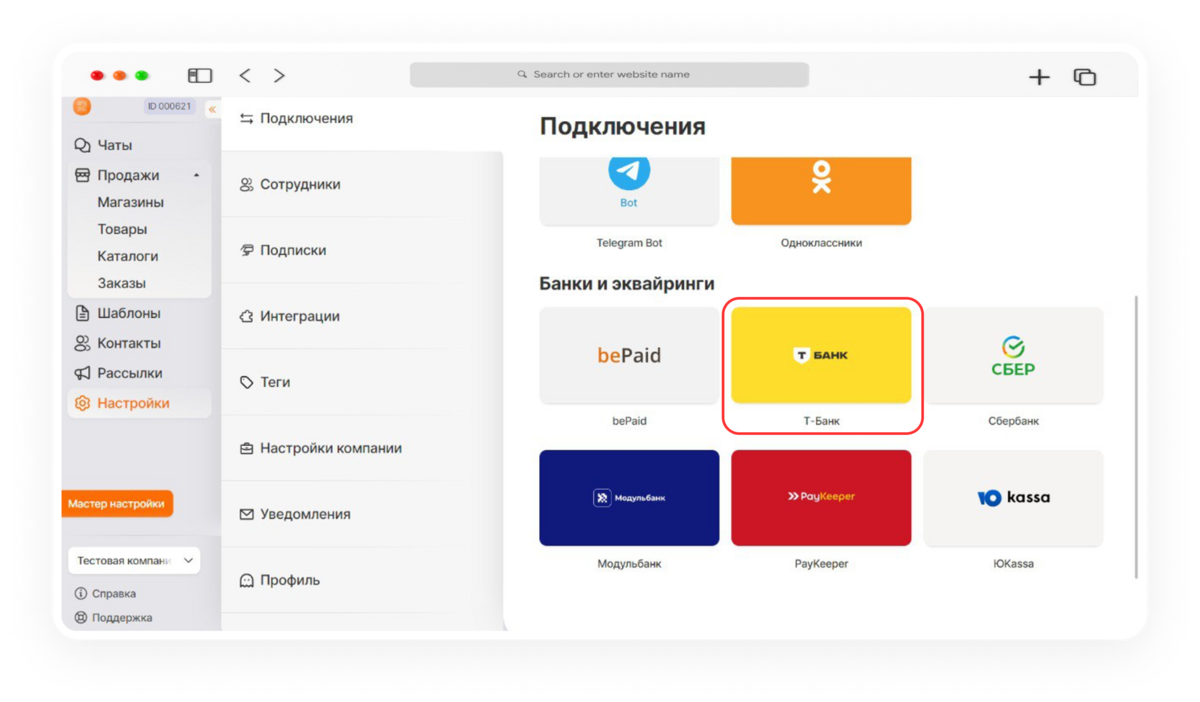
Task: Select the bePaid acquiring card
Action: coord(629,355)
